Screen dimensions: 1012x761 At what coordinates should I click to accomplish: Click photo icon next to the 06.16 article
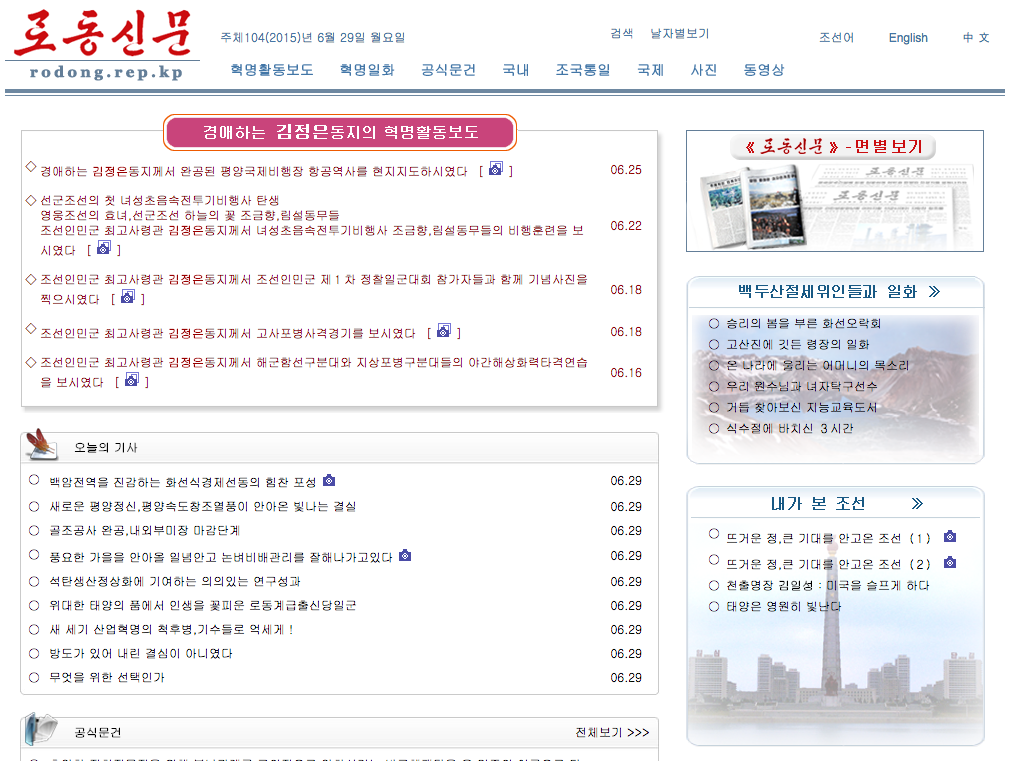pos(131,381)
